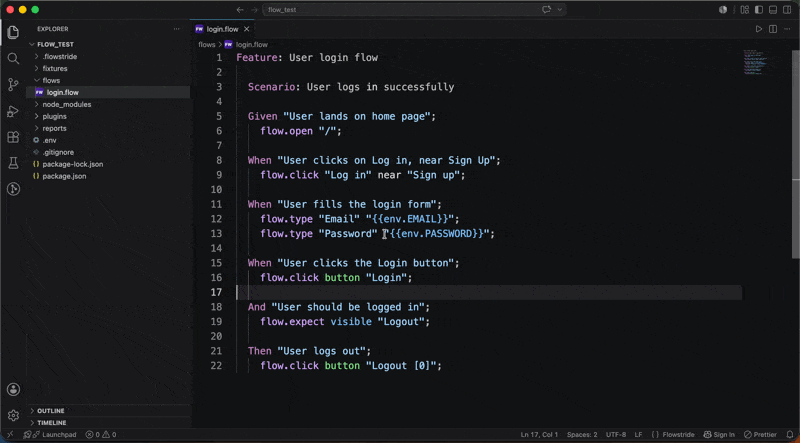Open notifications bell icon

(790, 435)
